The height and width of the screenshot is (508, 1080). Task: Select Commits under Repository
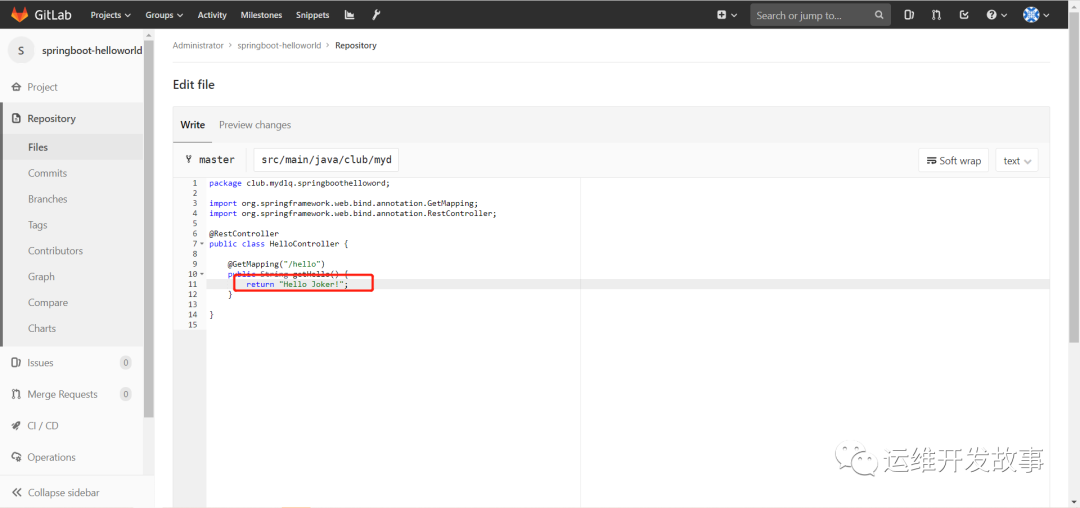click(x=48, y=173)
